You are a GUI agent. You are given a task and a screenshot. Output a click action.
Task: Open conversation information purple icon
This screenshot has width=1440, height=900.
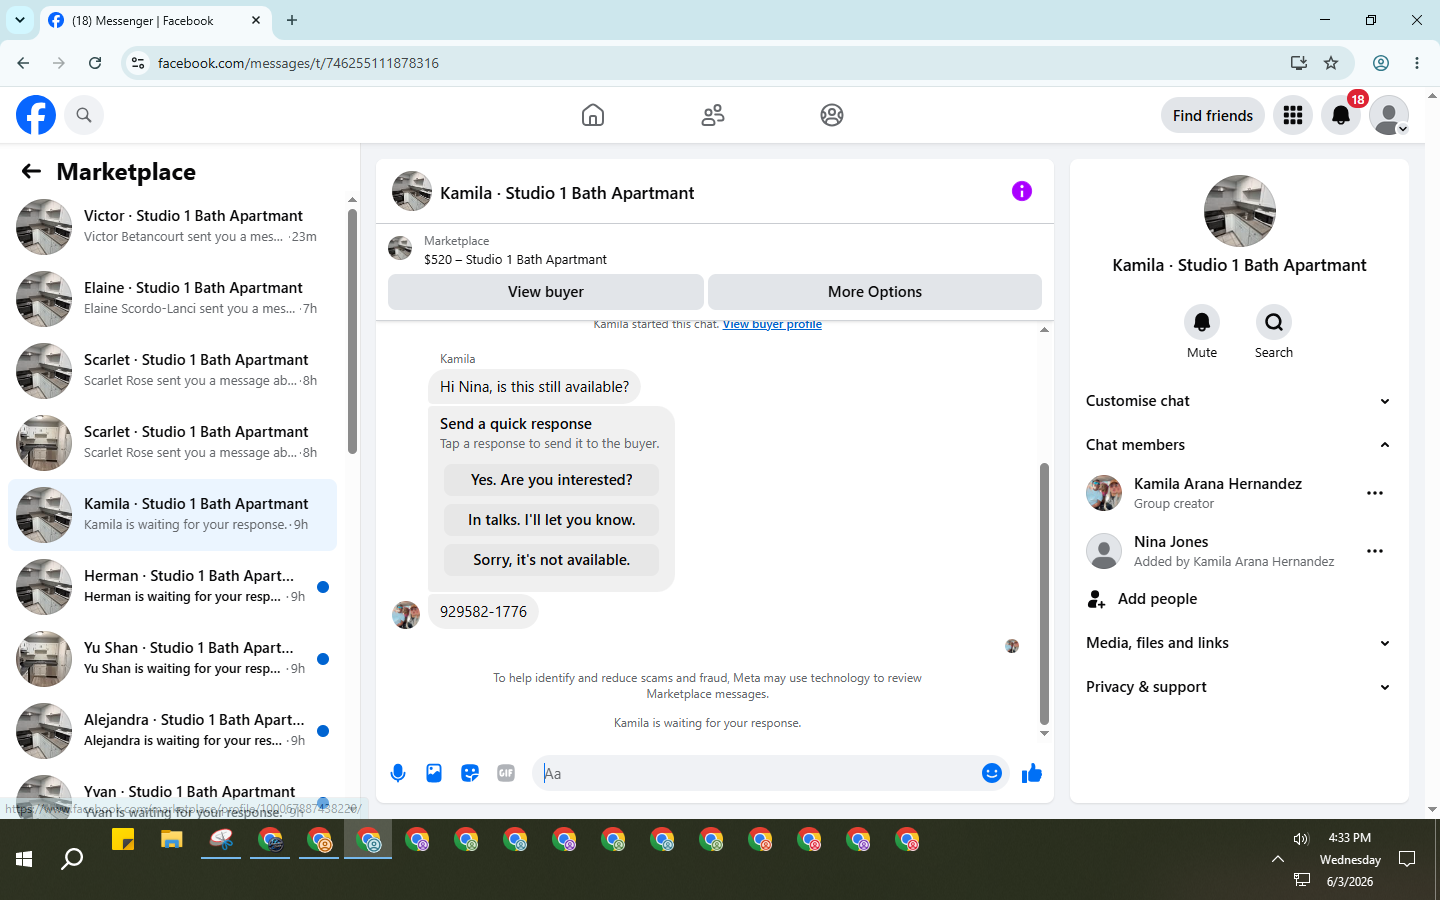point(1021,191)
